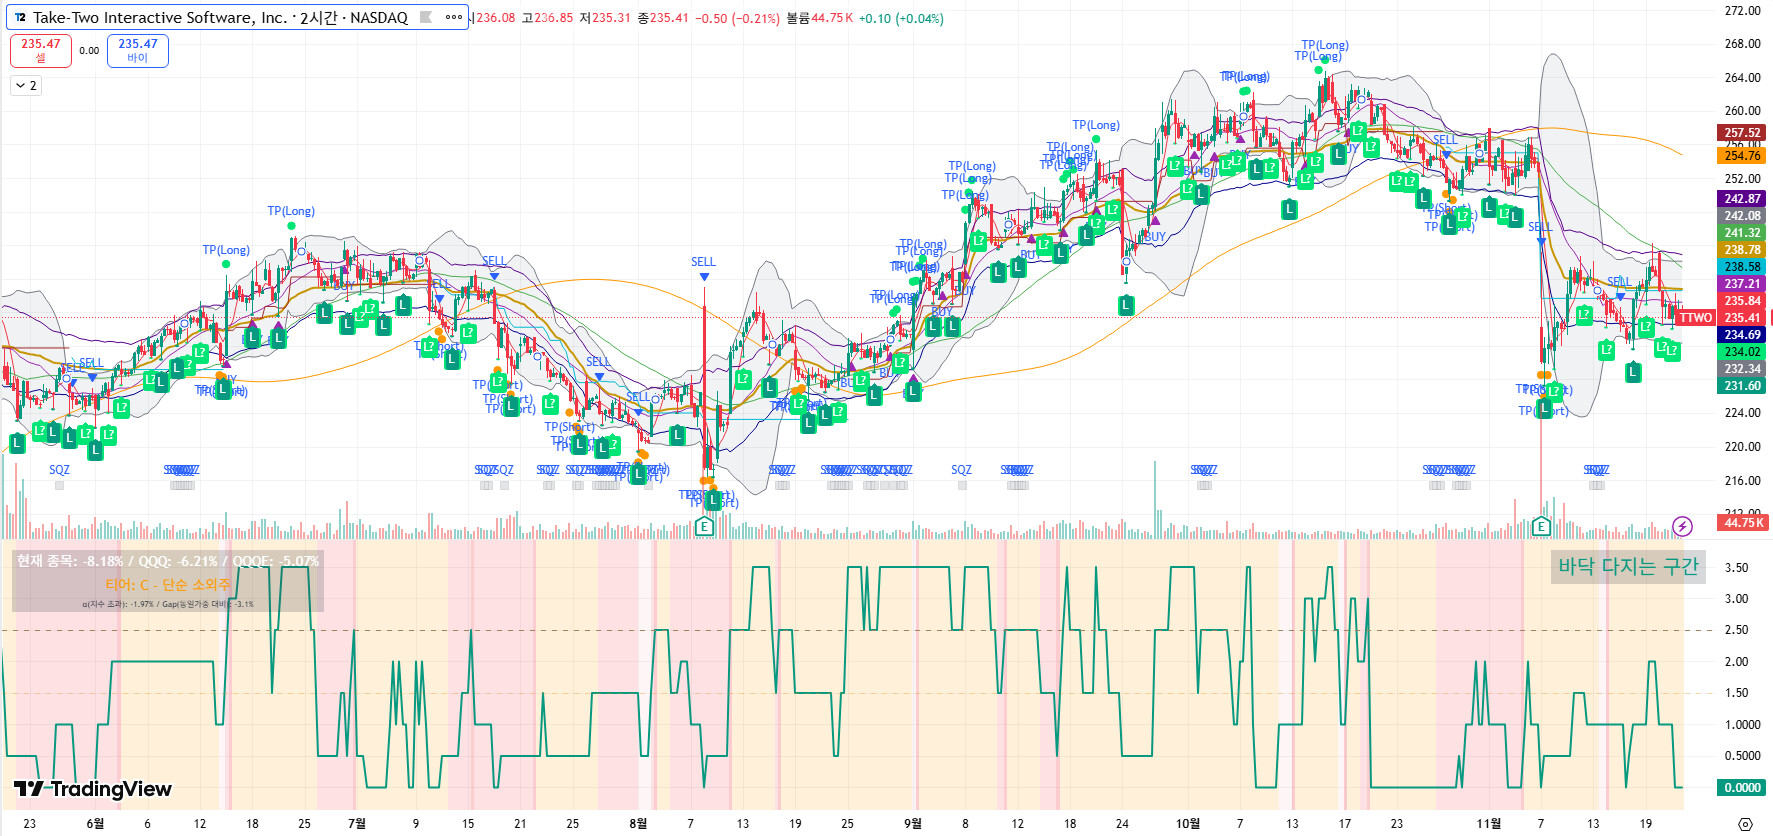Expand the collapsed indicator legend showing 2
The height and width of the screenshot is (836, 1773).
[x=26, y=86]
